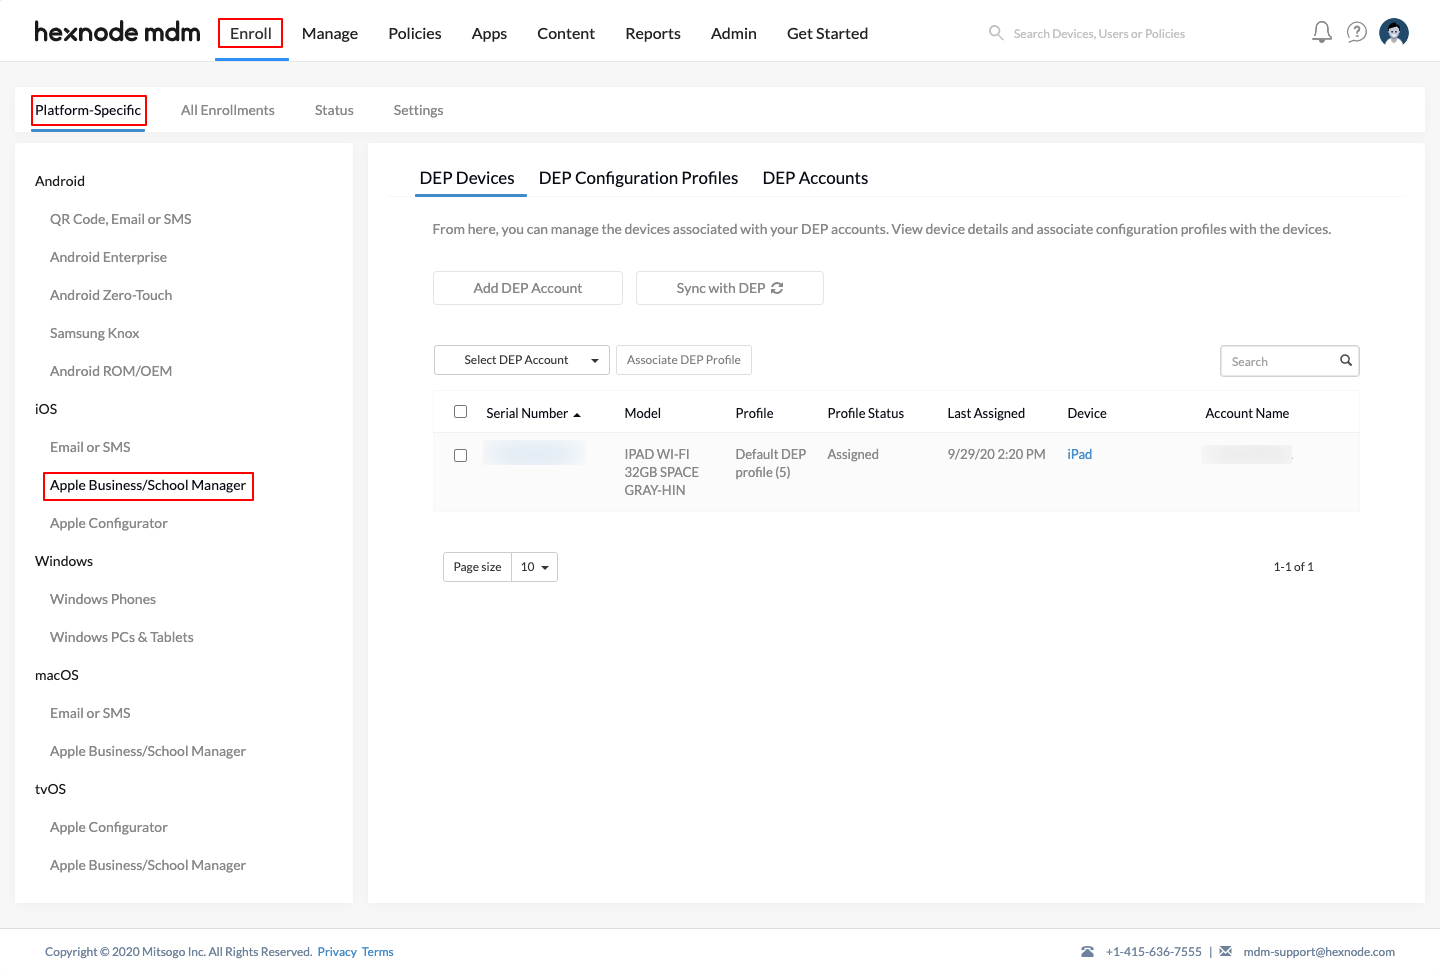
Task: Click the Associate DEP Profile button
Action: tap(684, 360)
